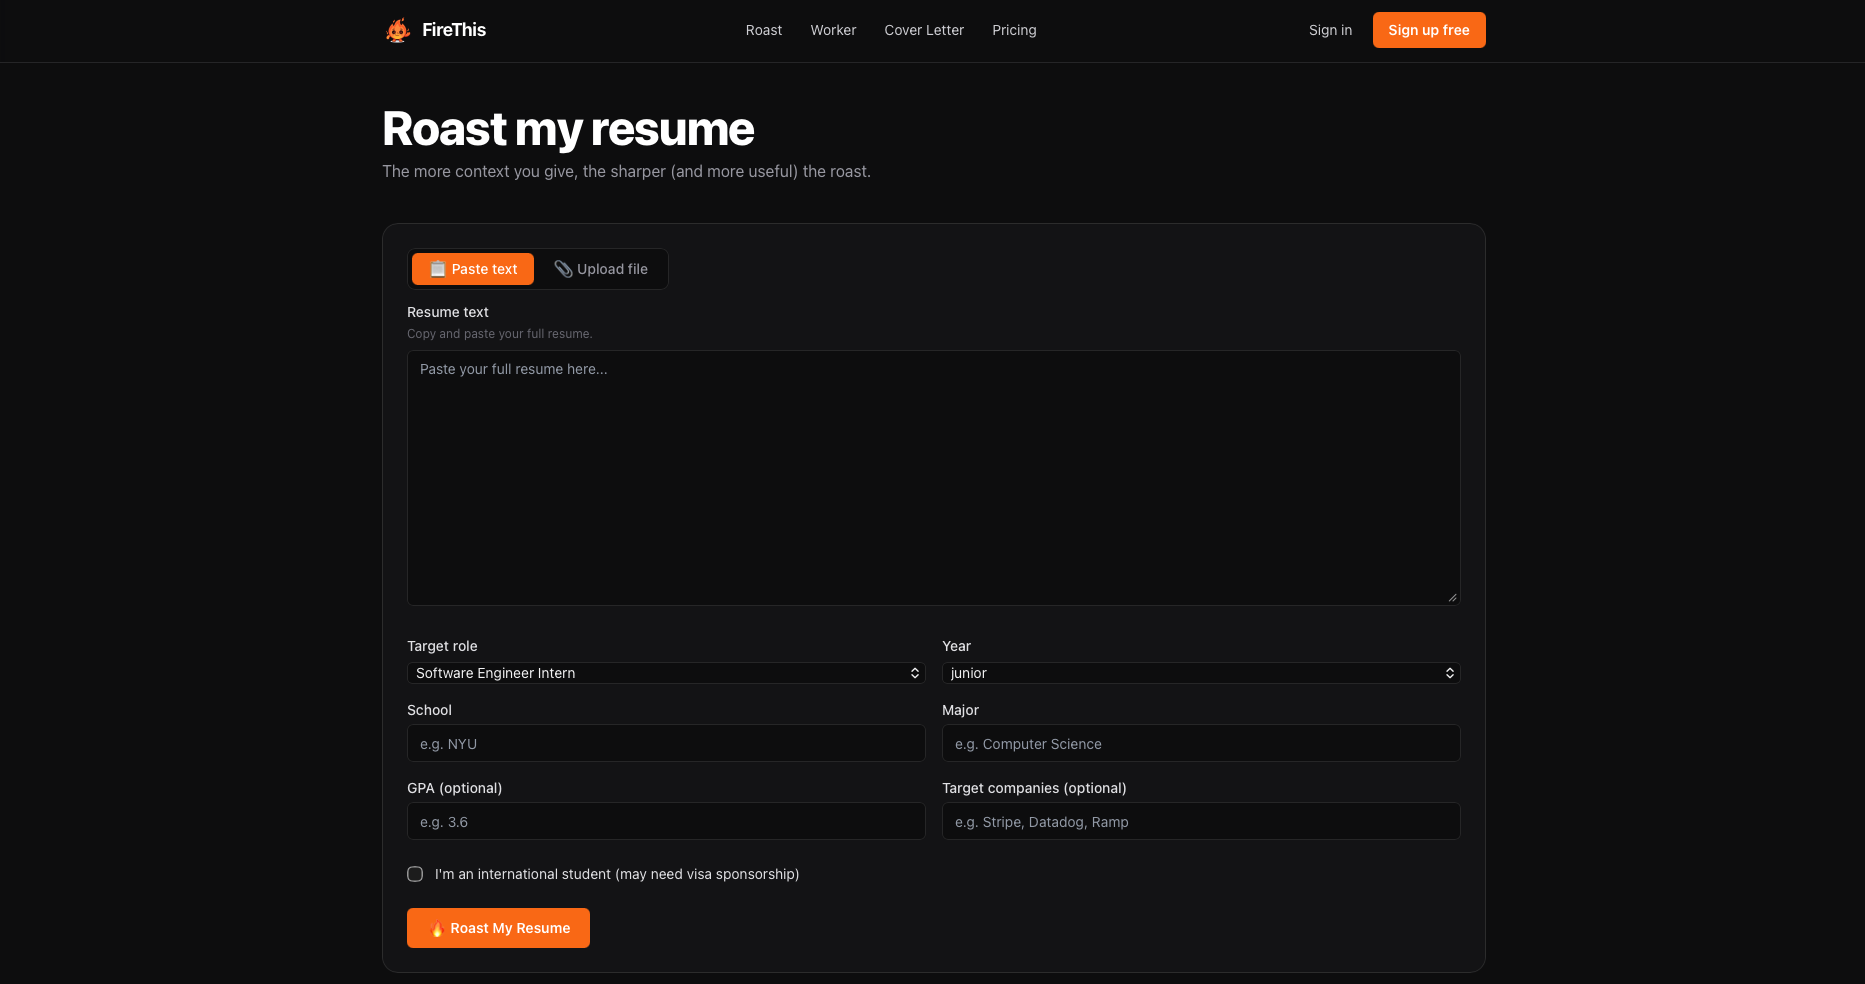The image size is (1865, 984).
Task: Click the Sign in link
Action: [x=1330, y=30]
